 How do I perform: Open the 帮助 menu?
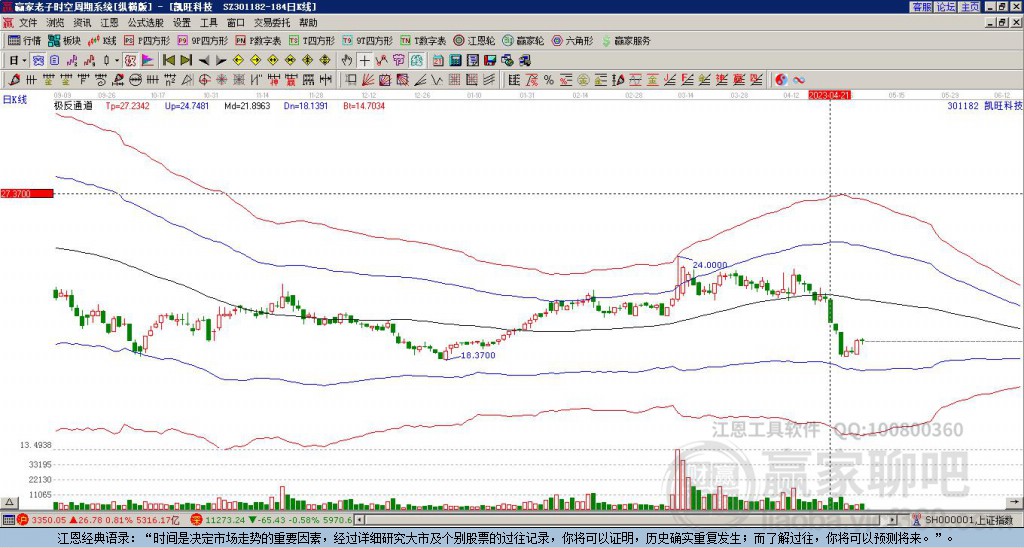[x=308, y=23]
